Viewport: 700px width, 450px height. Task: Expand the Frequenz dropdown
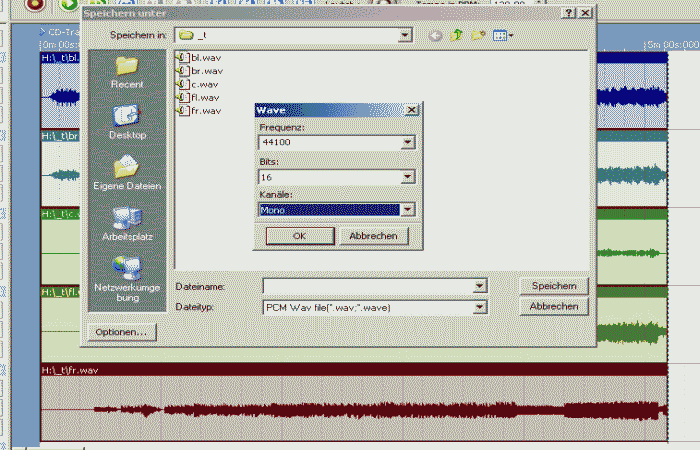407,143
